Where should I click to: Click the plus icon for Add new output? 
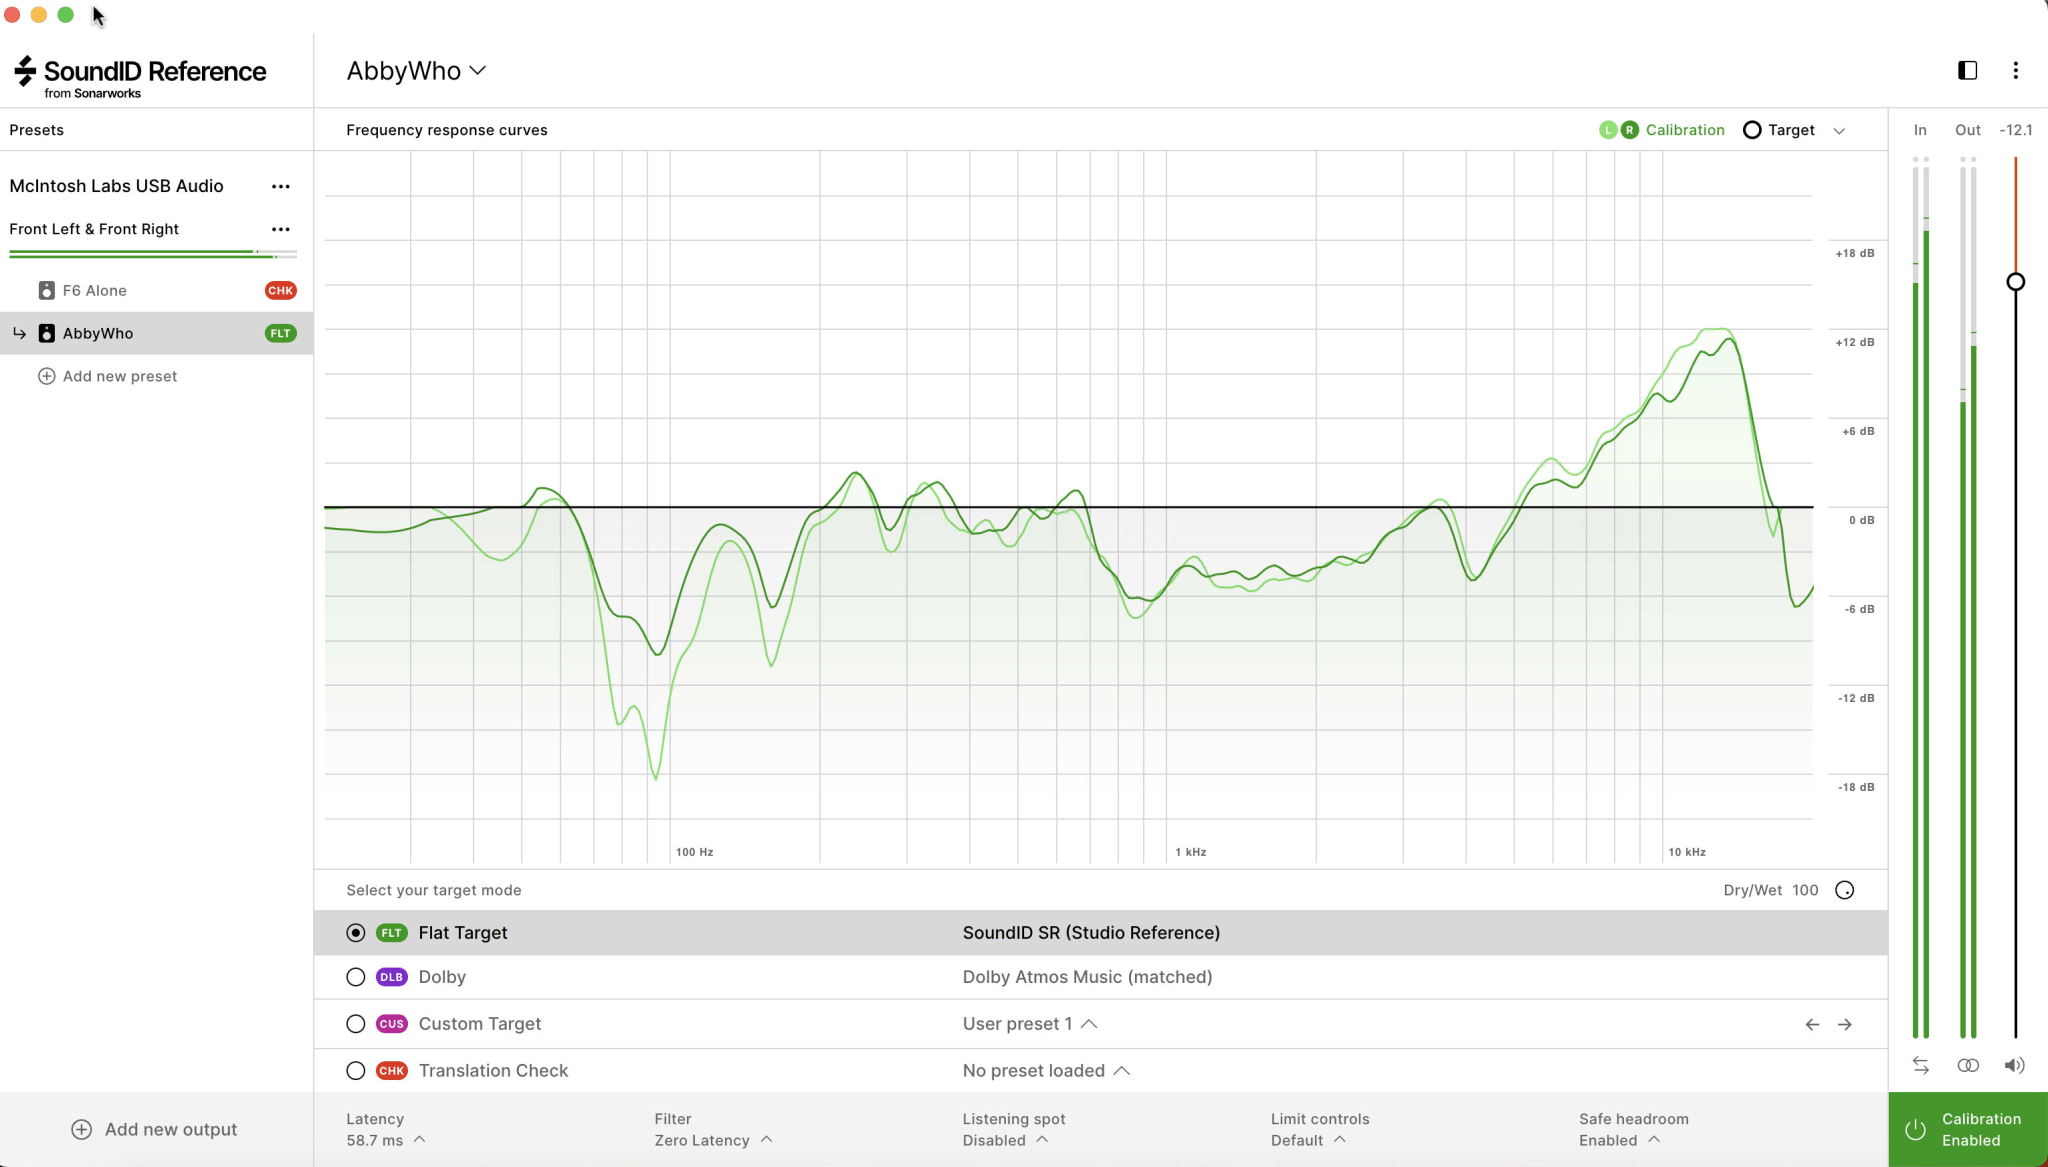tap(82, 1129)
